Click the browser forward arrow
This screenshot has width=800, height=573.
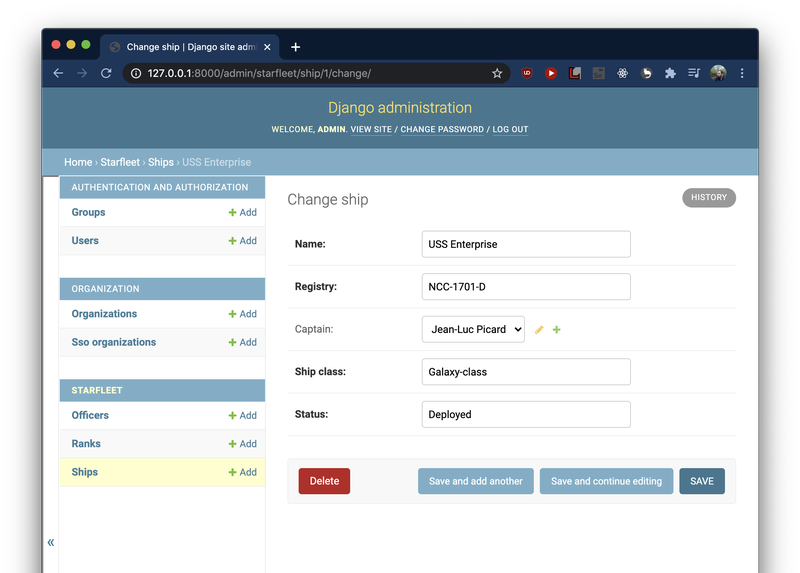[x=82, y=73]
